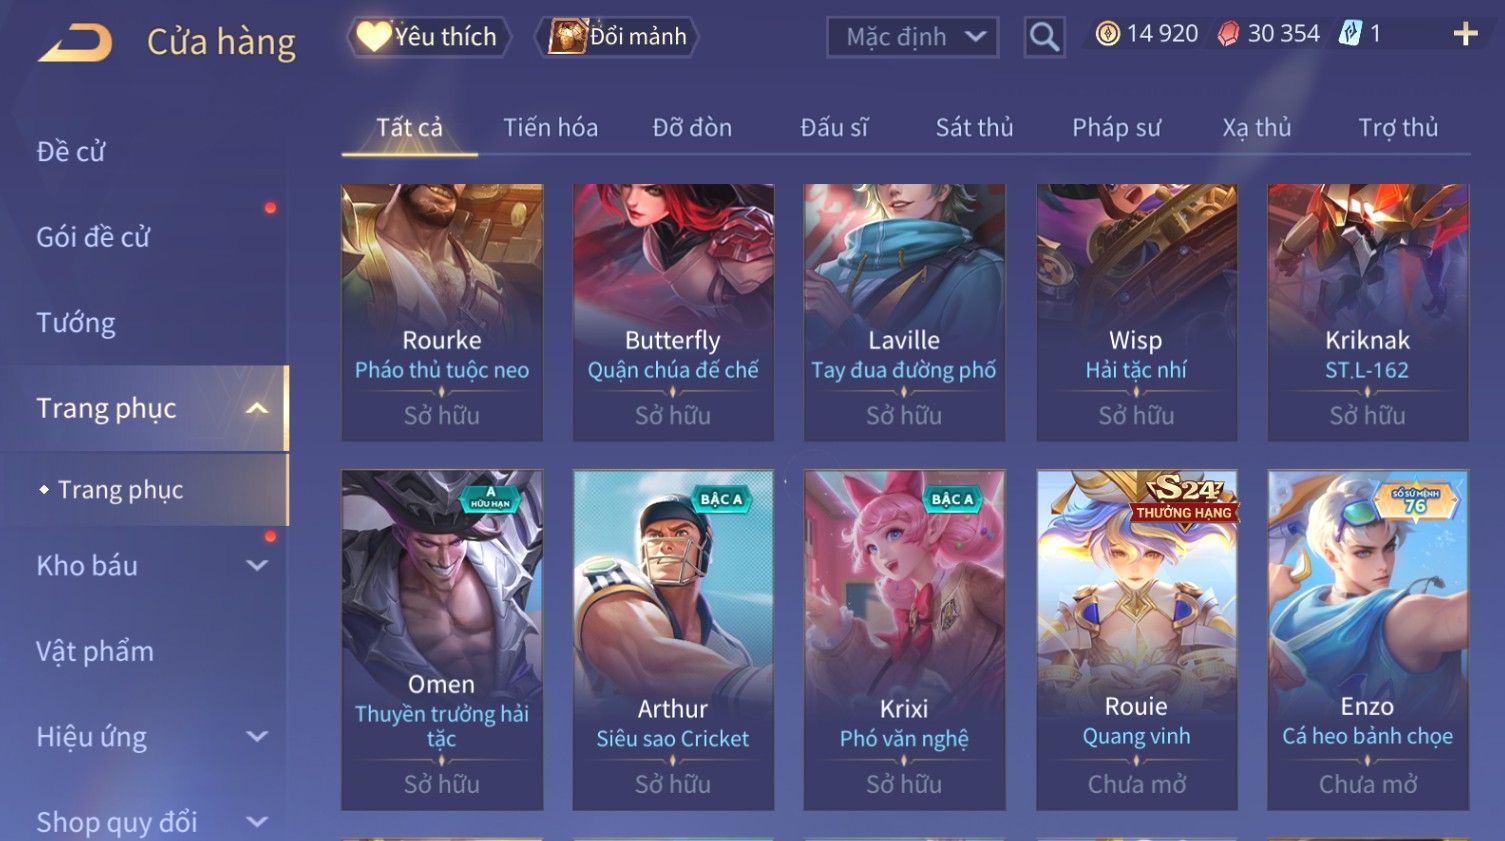1505x841 pixels.
Task: Click the Đổi mảnh chest icon
Action: [x=567, y=37]
